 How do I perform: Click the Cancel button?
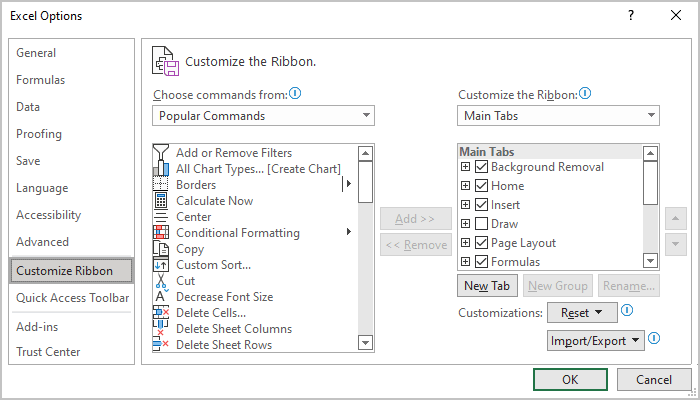[x=654, y=379]
